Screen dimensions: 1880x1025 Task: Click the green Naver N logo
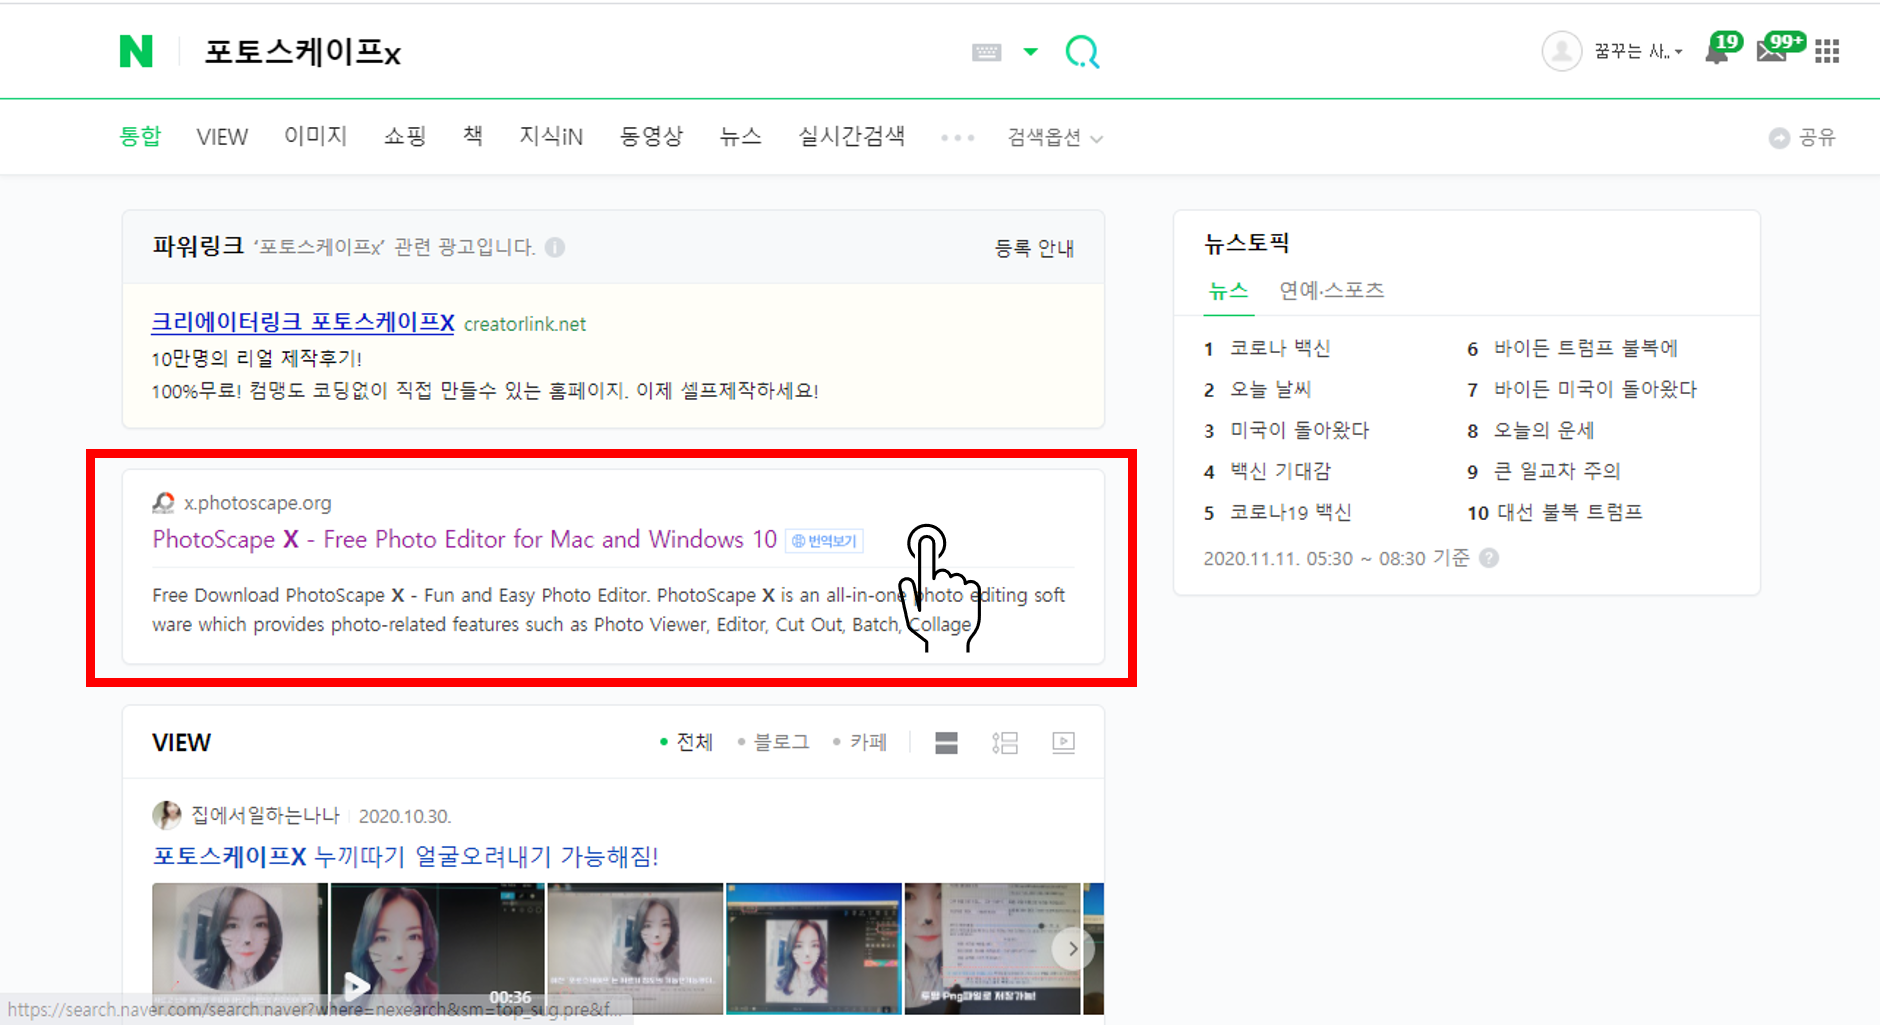click(136, 51)
